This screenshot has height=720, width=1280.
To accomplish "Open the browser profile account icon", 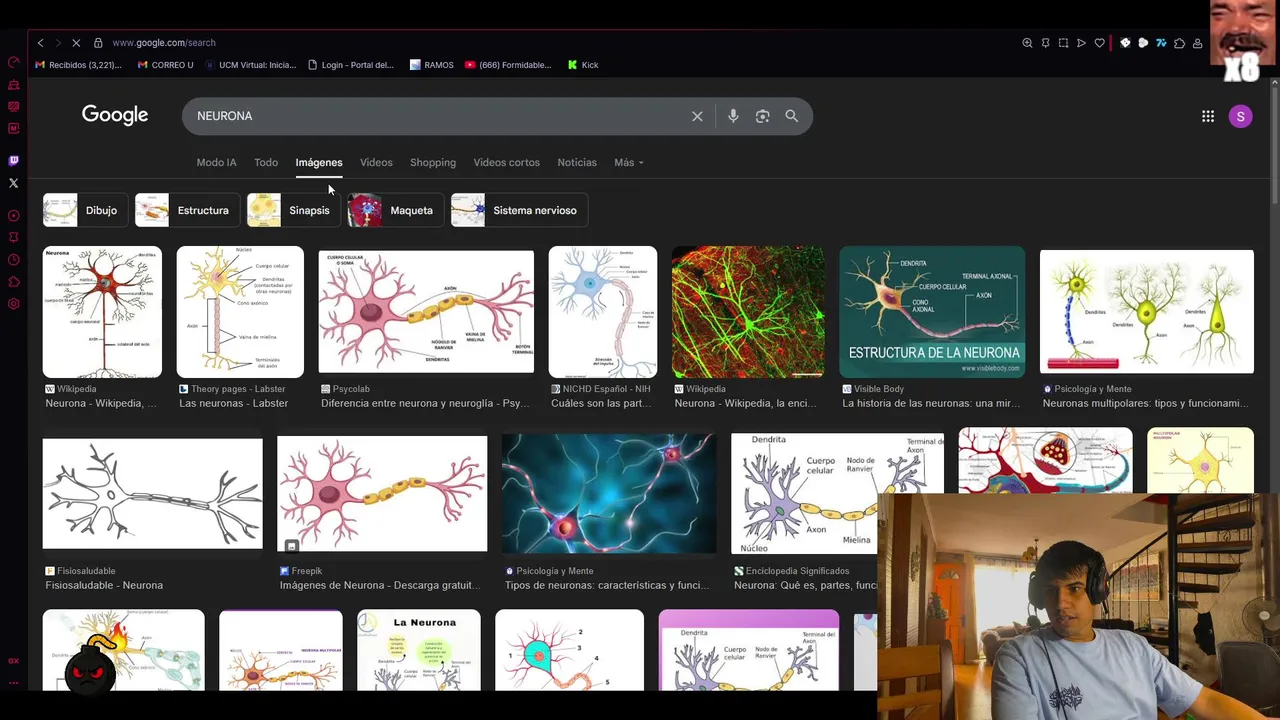I will [x=1197, y=43].
